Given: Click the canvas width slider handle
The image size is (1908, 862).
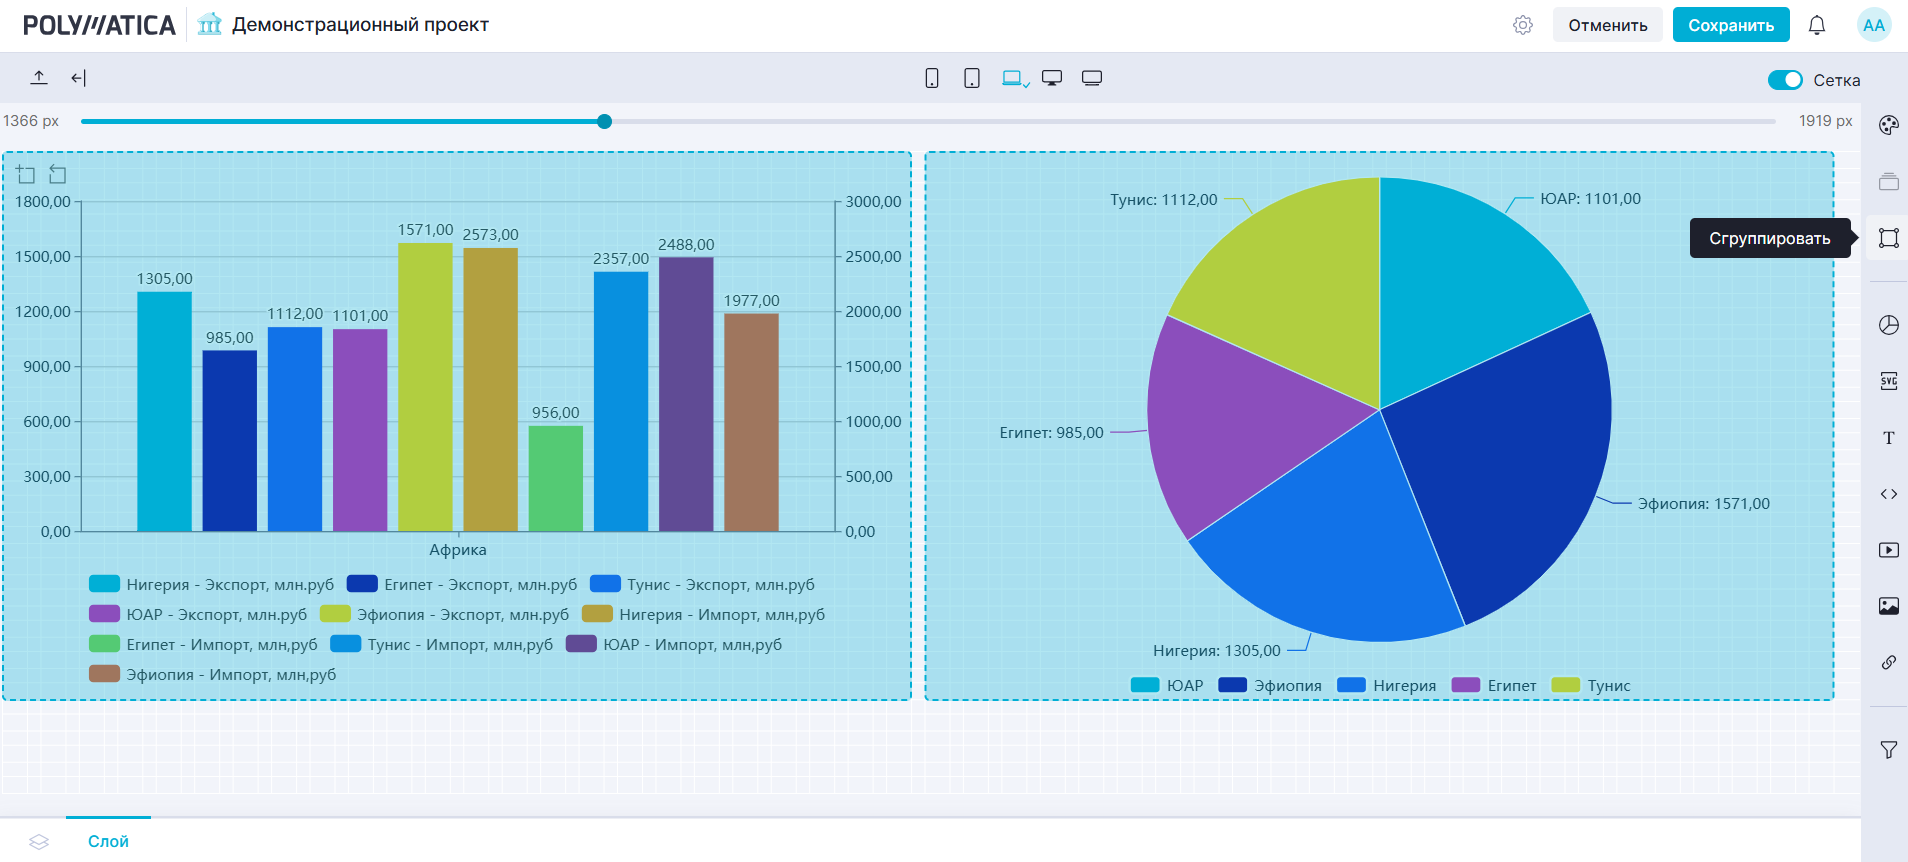Looking at the screenshot, I should coord(604,121).
